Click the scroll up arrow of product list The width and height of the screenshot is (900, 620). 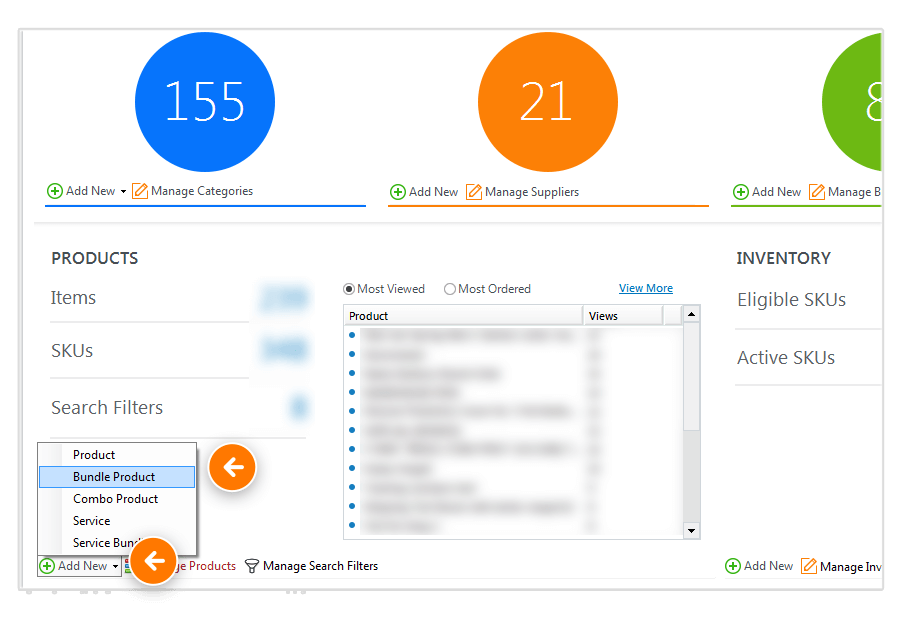pos(691,314)
